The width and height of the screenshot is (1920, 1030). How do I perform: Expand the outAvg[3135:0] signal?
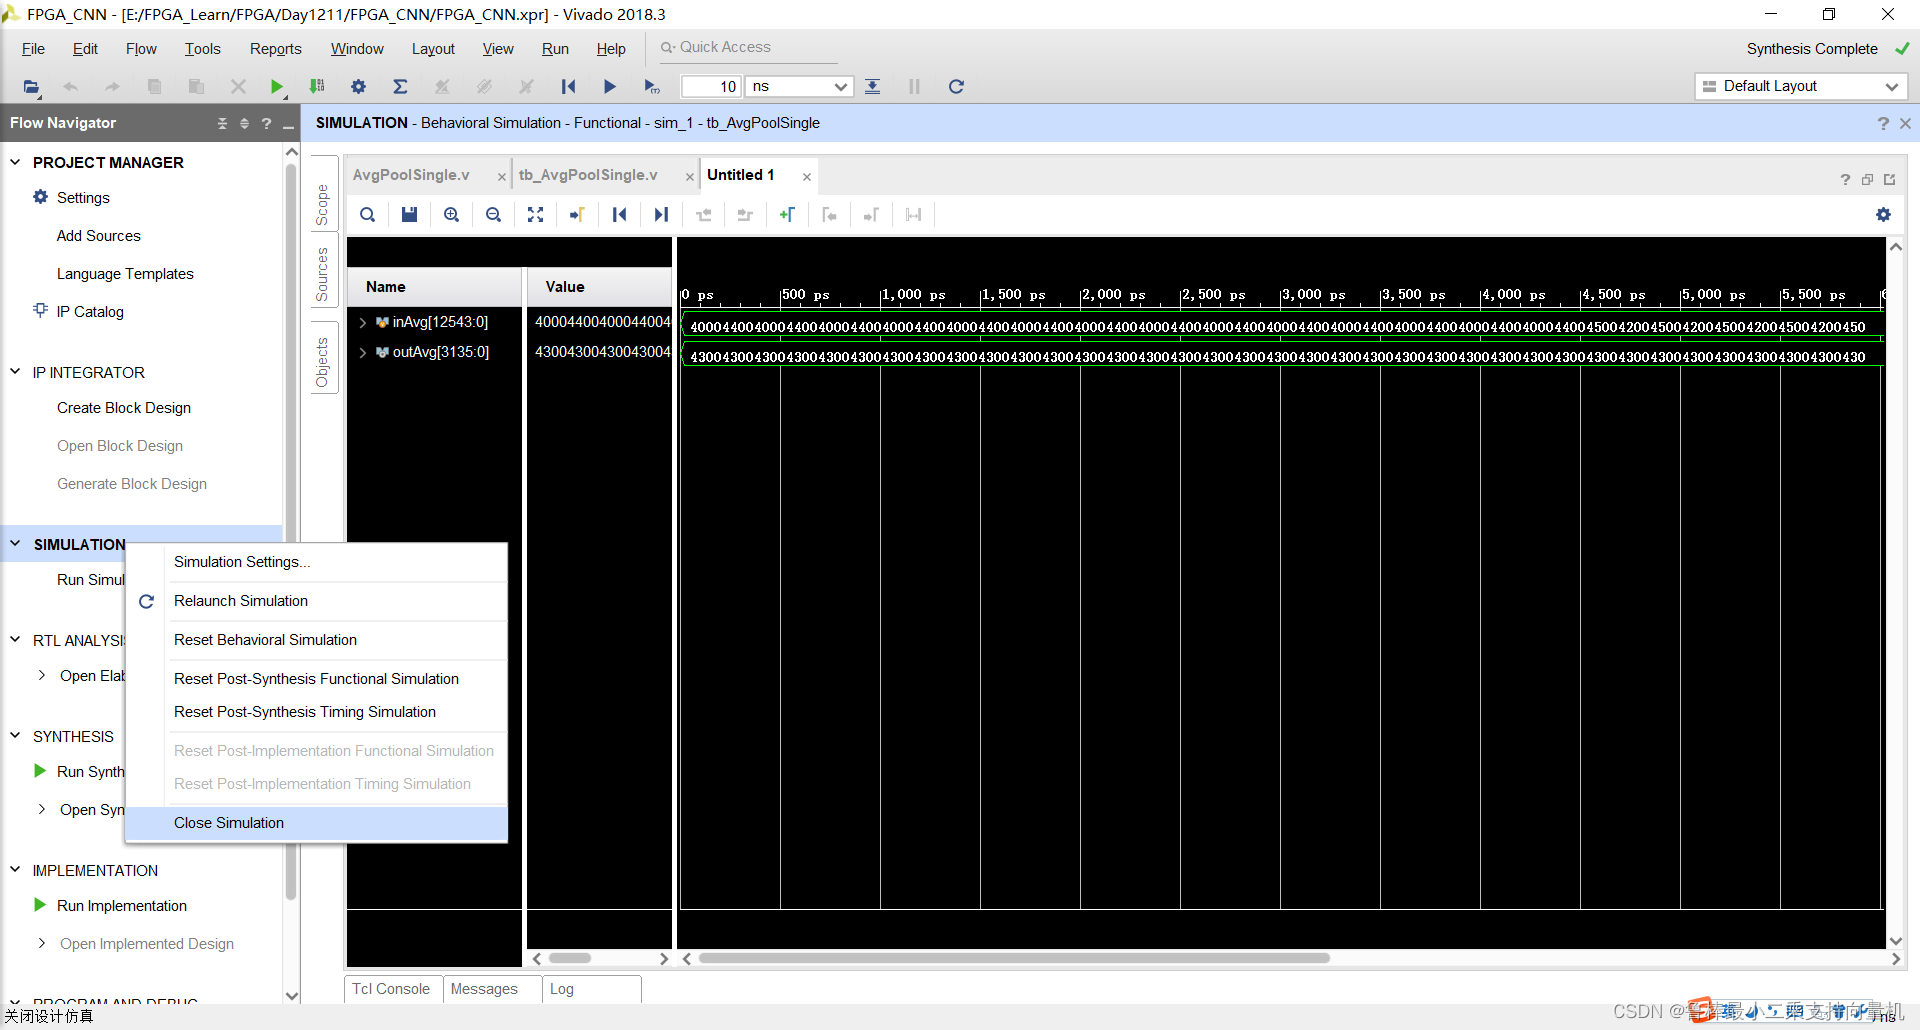coord(362,352)
